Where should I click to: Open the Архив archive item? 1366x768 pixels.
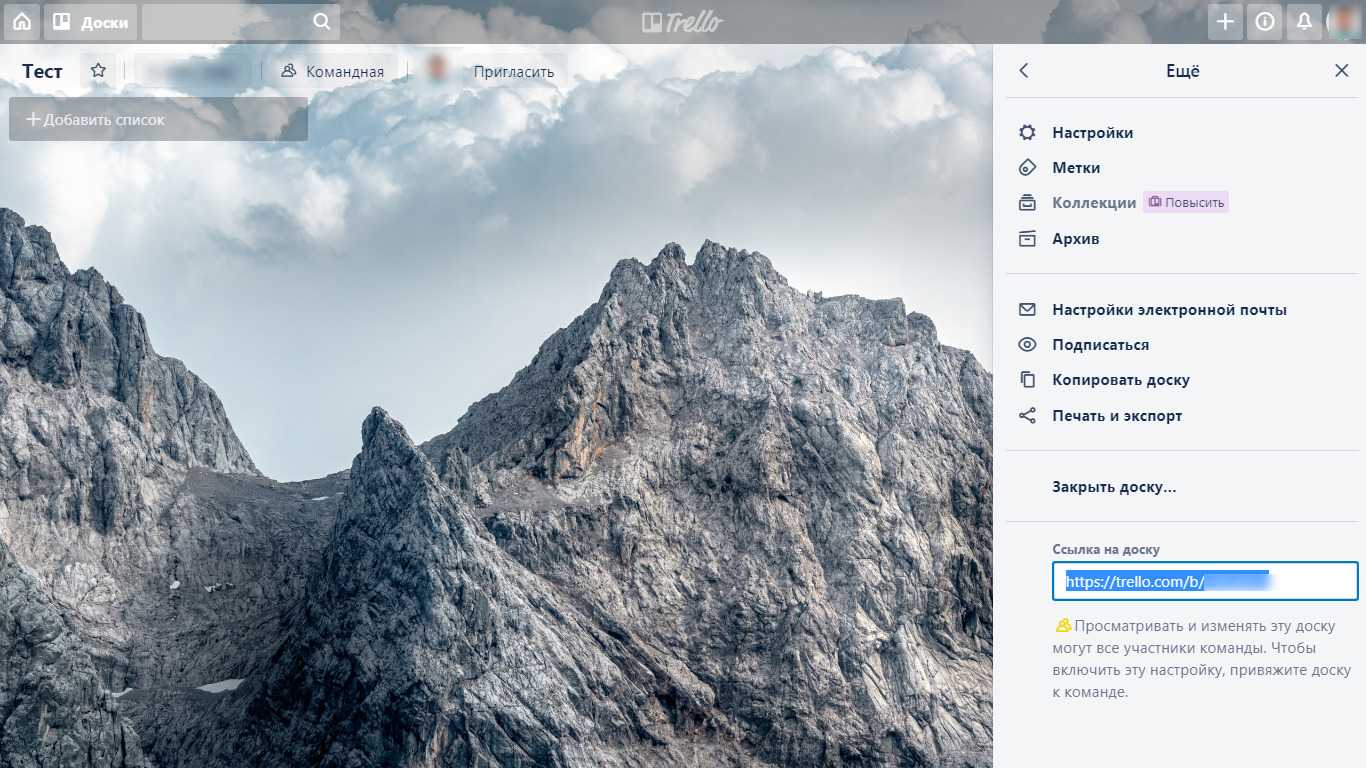[1075, 239]
